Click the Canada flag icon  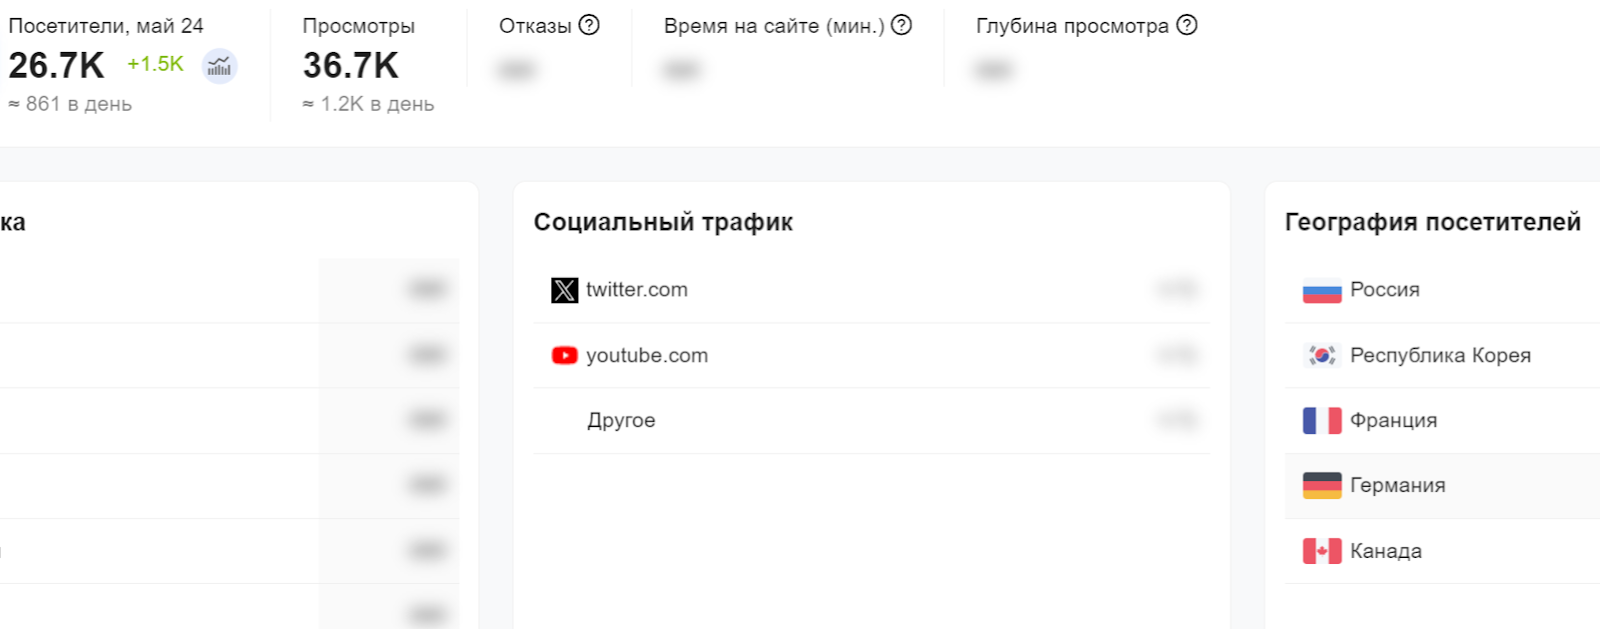click(x=1321, y=551)
